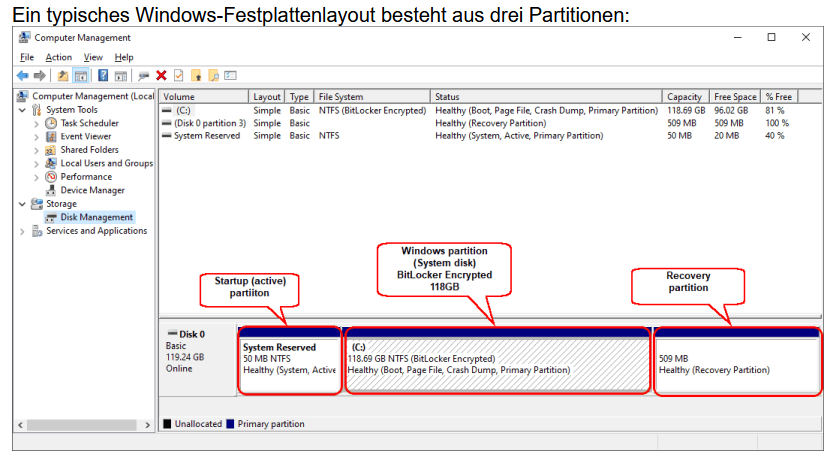
Task: Sort by the Capacity column header
Action: click(685, 97)
